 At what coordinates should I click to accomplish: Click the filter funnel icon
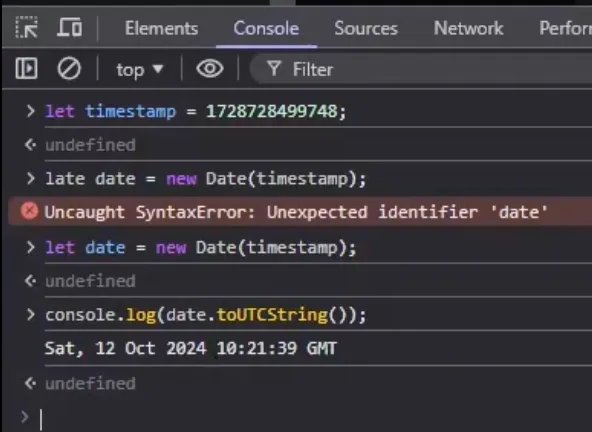pyautogui.click(x=274, y=69)
